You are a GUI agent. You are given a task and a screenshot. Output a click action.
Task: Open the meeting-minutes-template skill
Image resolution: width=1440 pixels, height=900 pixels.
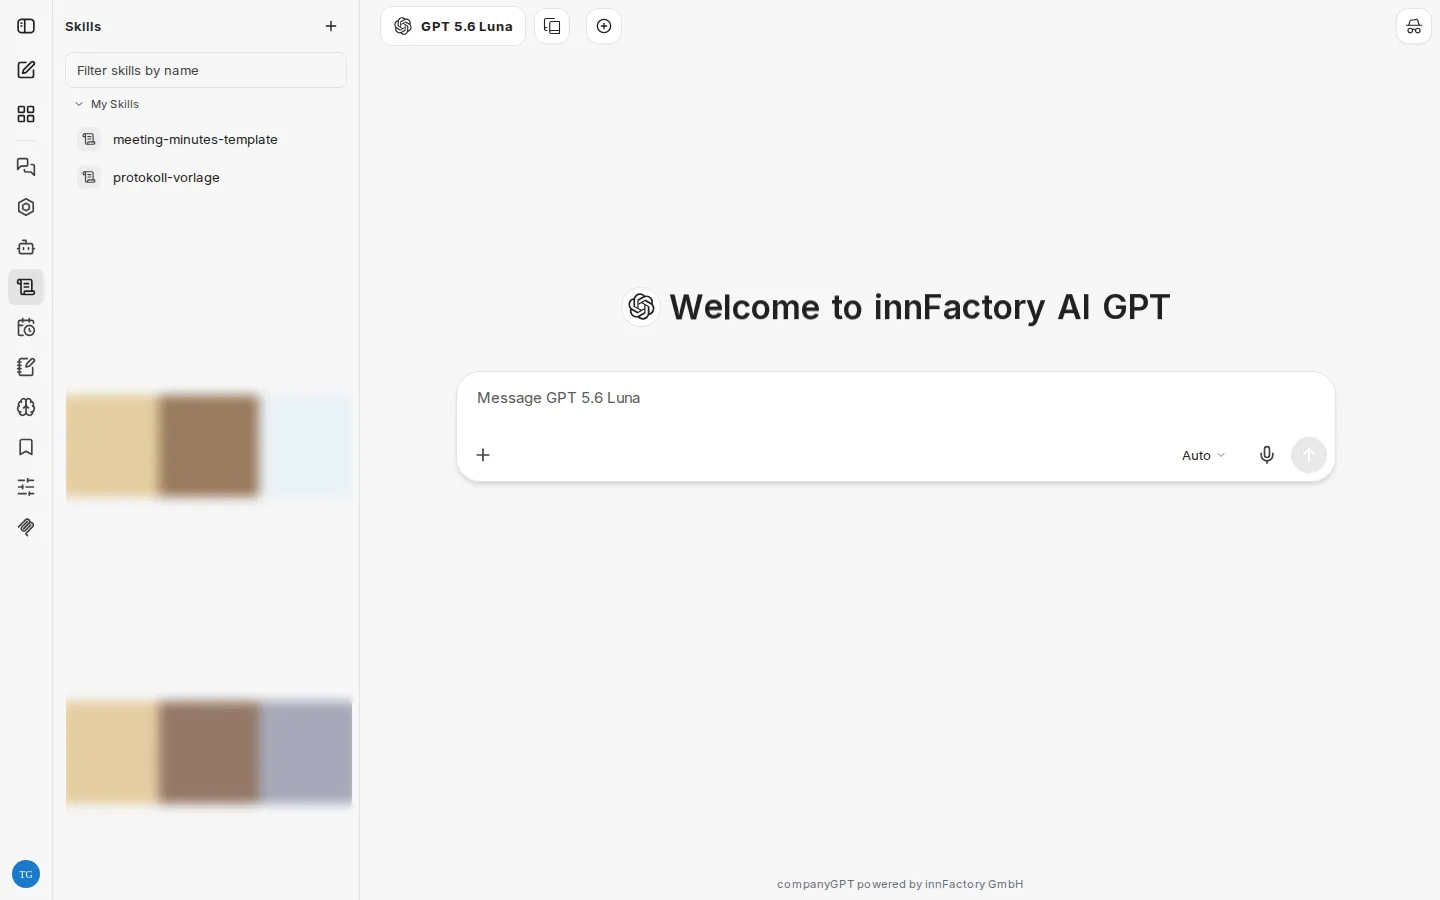(206, 139)
